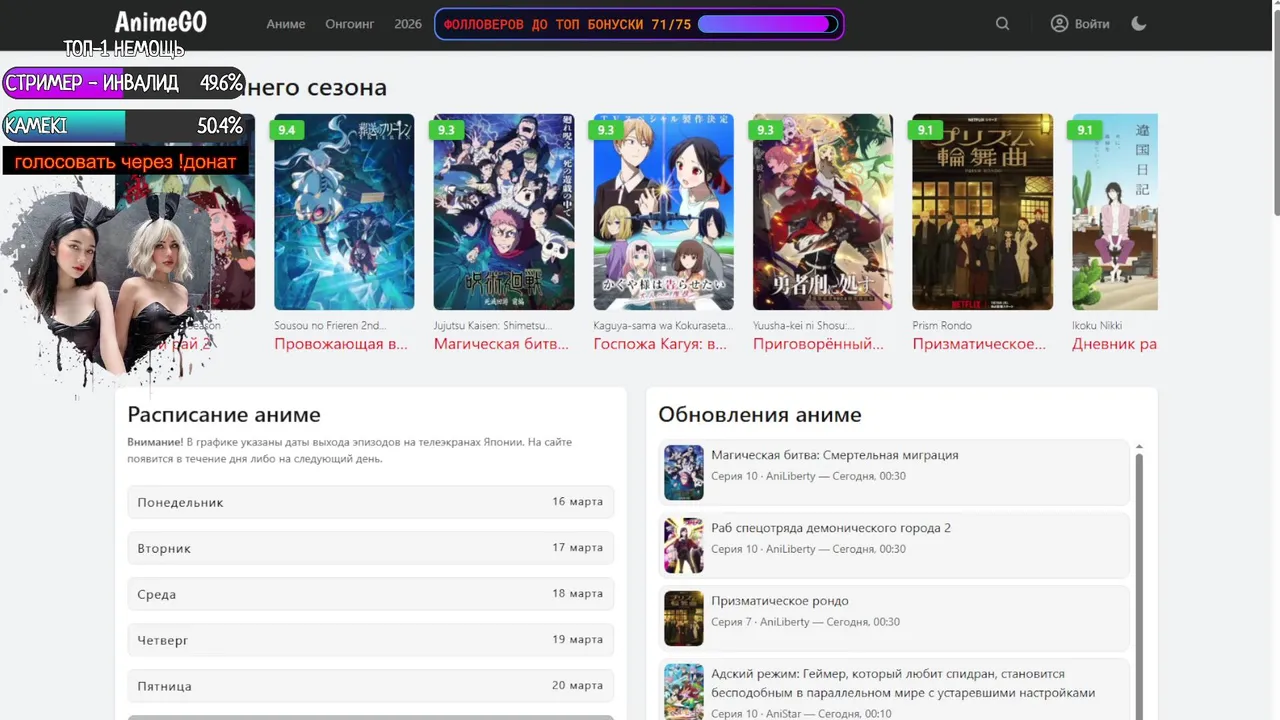
Task: Open the Онгоинг menu item
Action: tap(350, 24)
